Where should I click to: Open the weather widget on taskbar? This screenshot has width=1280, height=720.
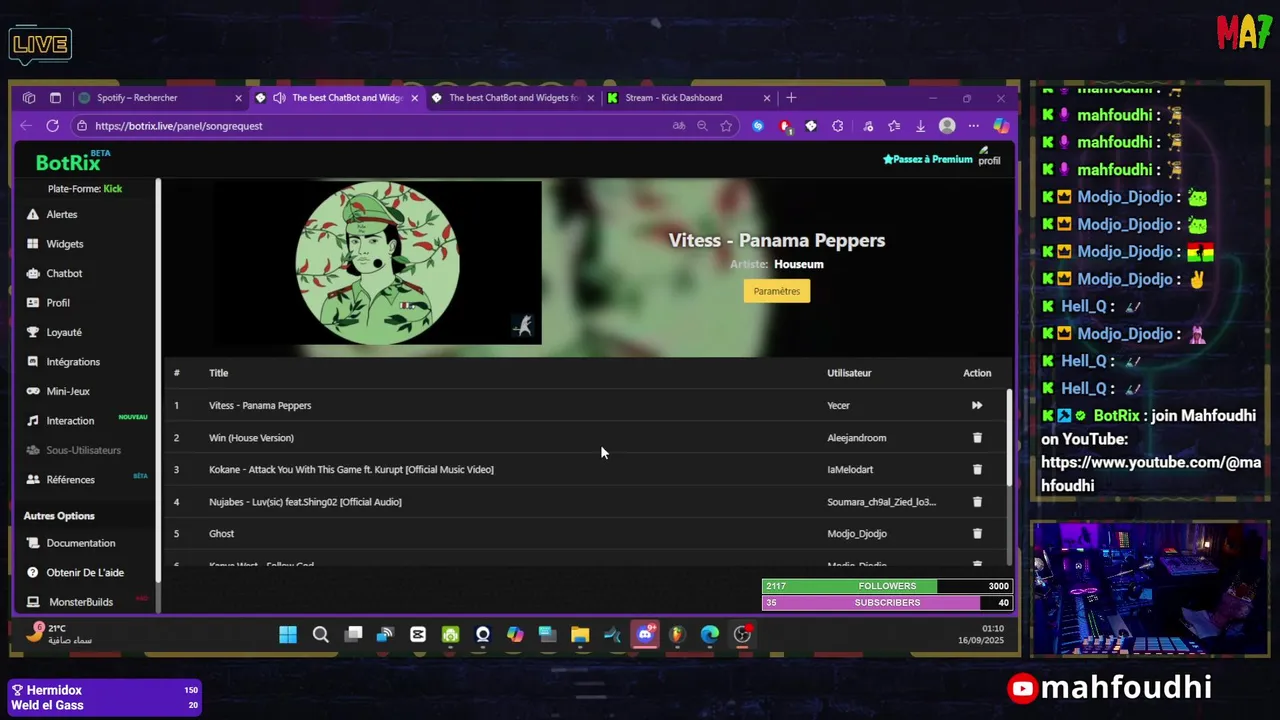[60, 634]
